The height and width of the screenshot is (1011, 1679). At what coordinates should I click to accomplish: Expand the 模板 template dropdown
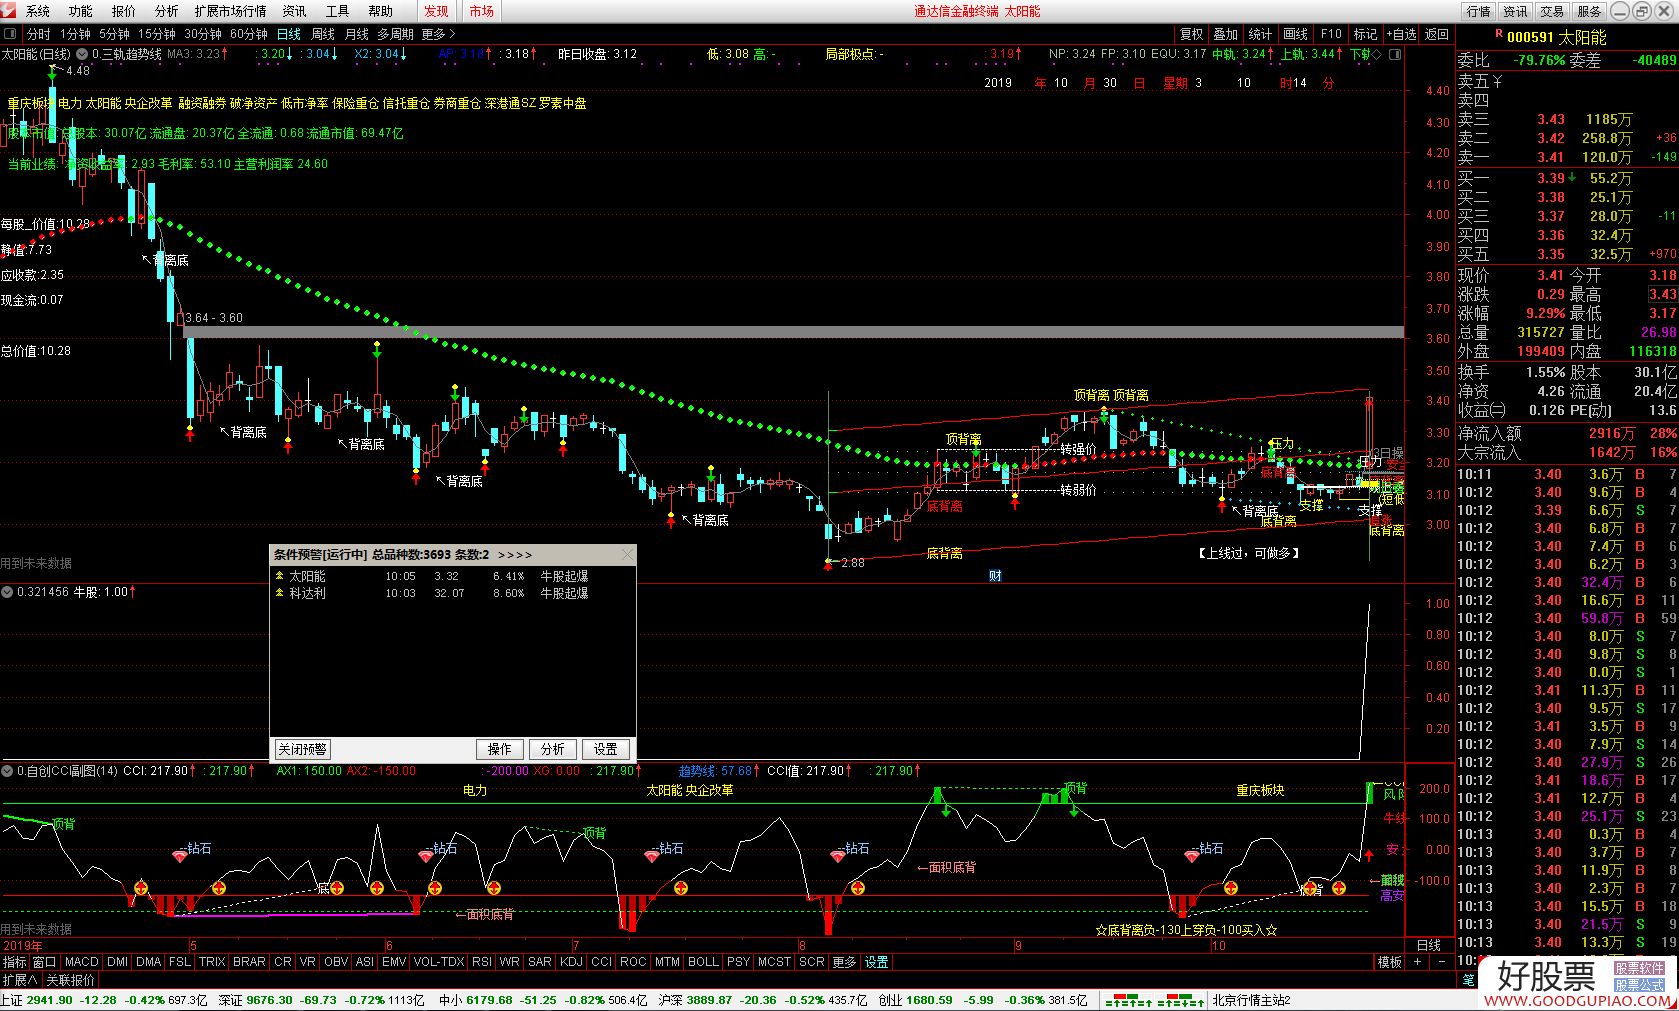click(1390, 962)
